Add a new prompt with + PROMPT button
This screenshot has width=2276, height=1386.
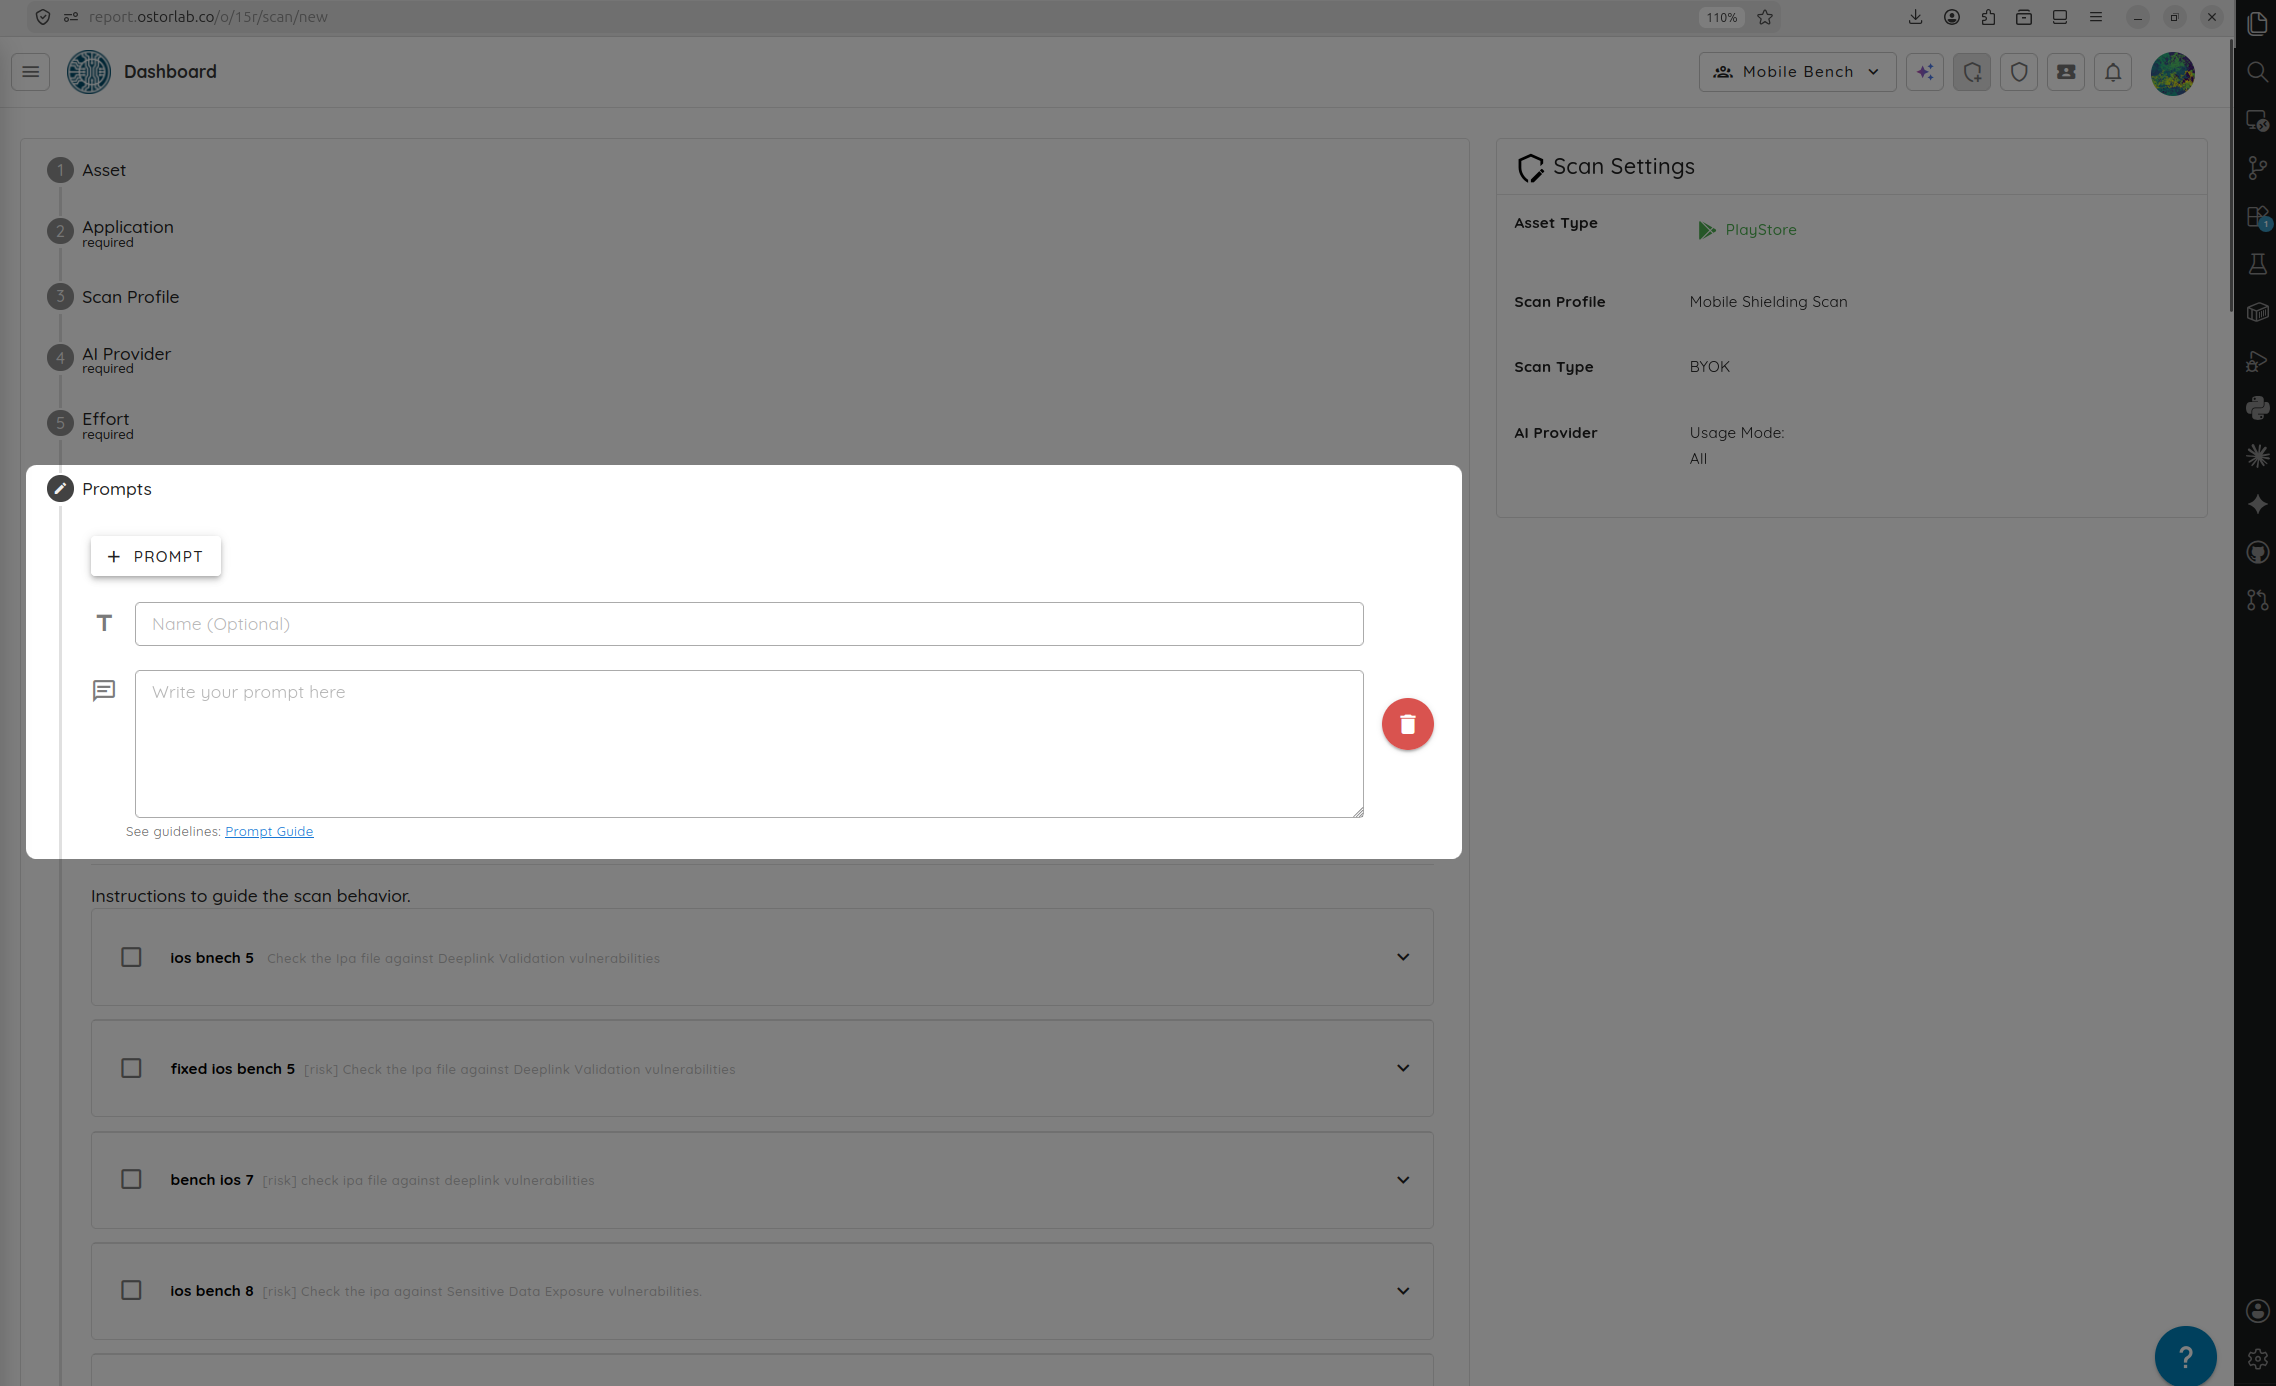[x=156, y=556]
